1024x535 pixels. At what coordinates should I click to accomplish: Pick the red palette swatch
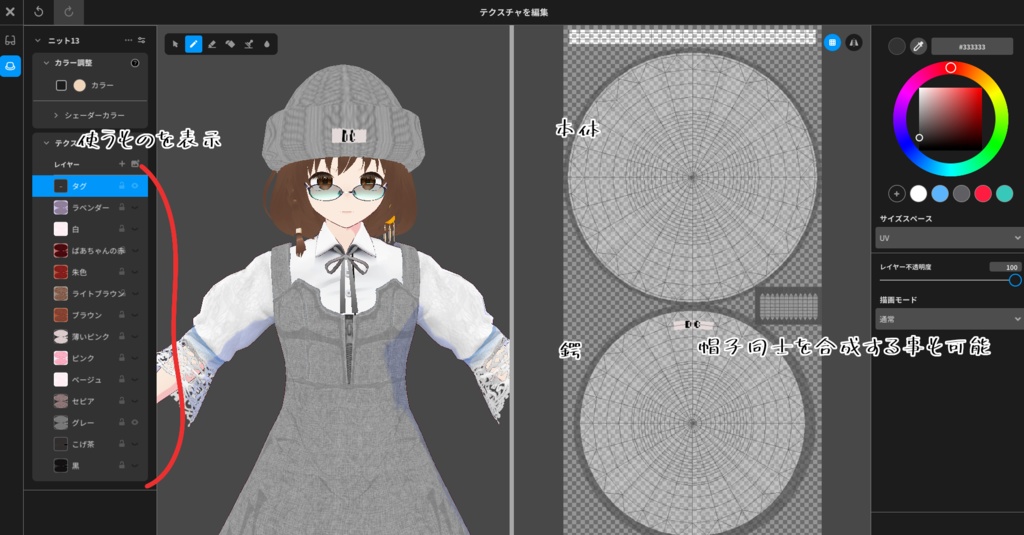pos(983,193)
